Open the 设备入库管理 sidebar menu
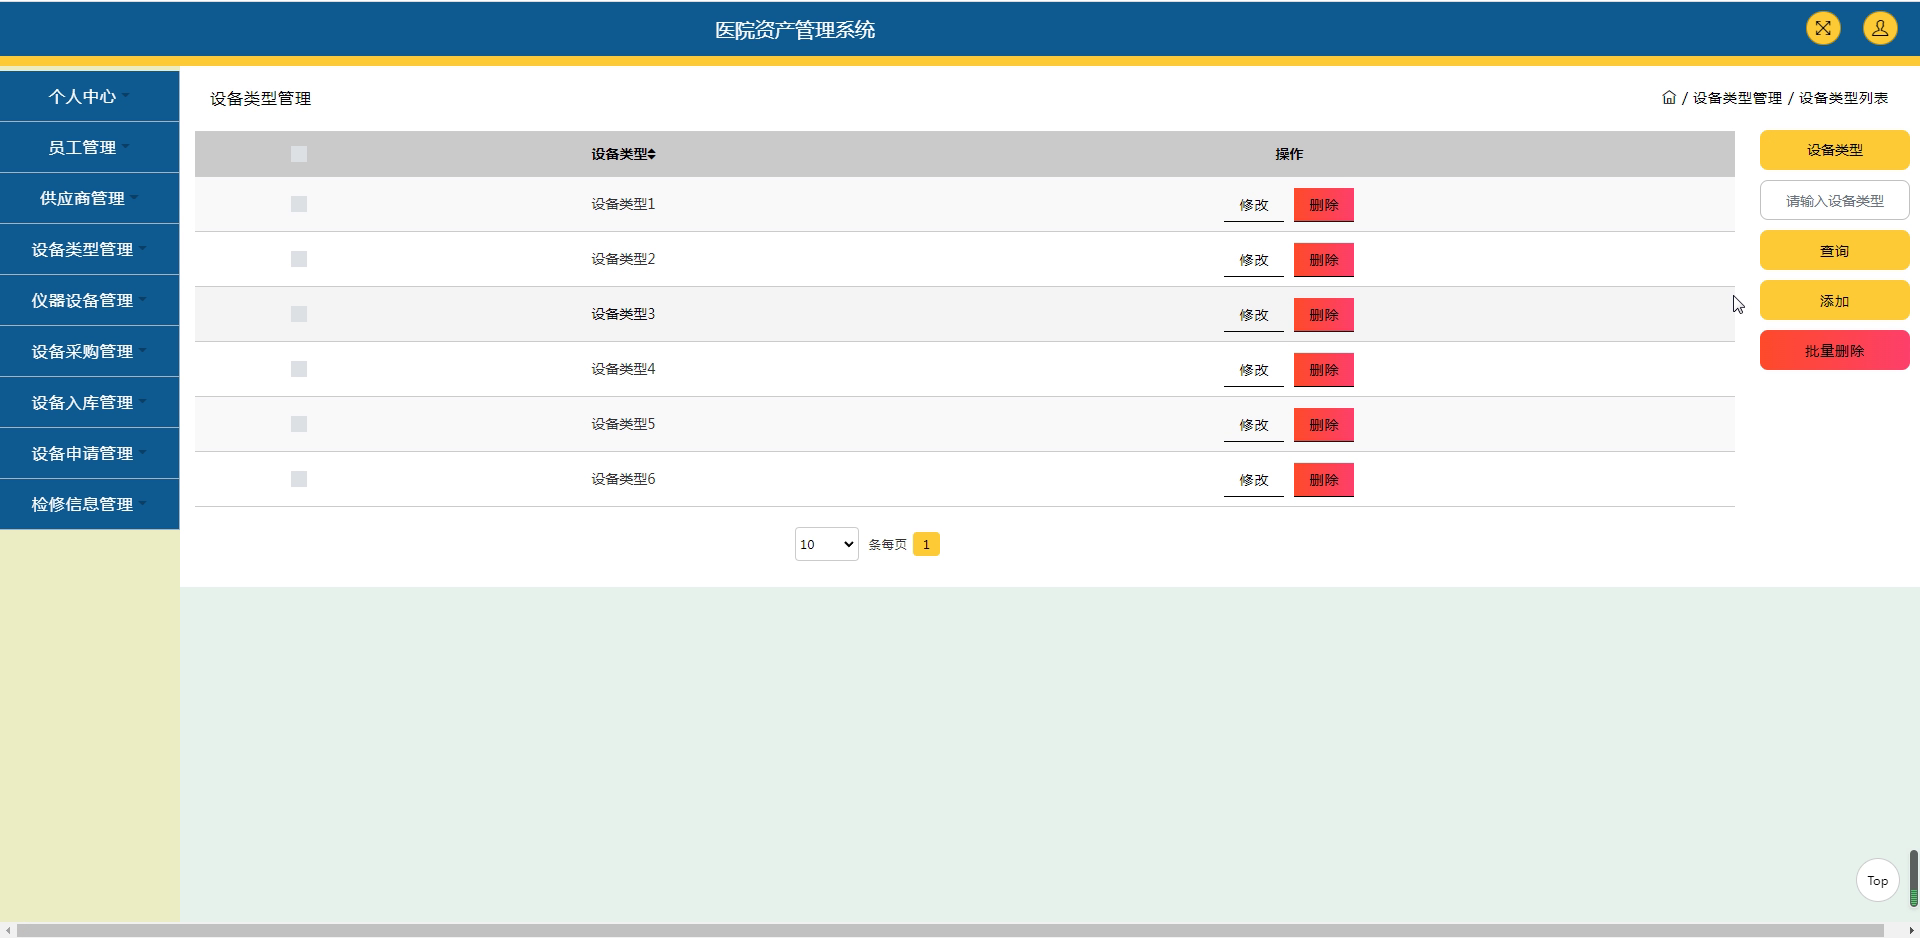Screen dimensions: 1920x938 (x=89, y=402)
